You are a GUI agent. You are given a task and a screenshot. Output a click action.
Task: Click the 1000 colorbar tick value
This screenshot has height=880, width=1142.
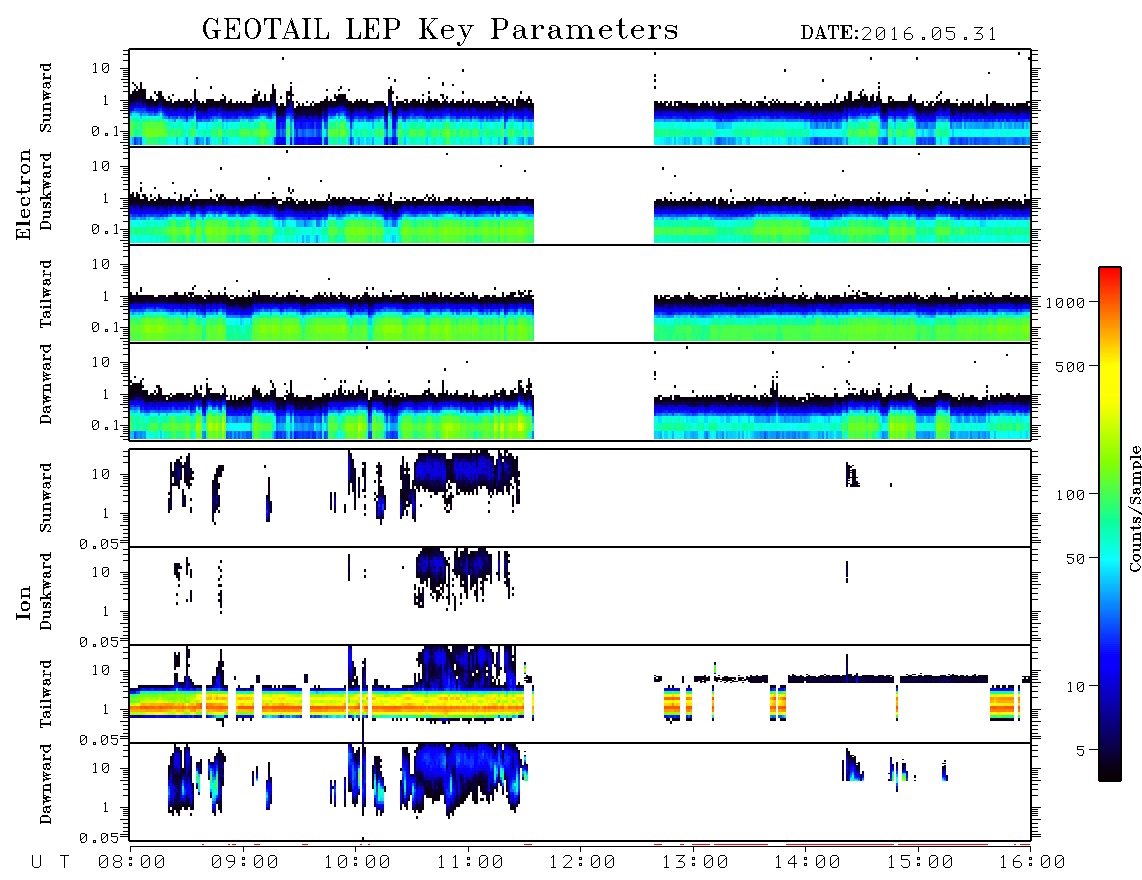click(1065, 302)
